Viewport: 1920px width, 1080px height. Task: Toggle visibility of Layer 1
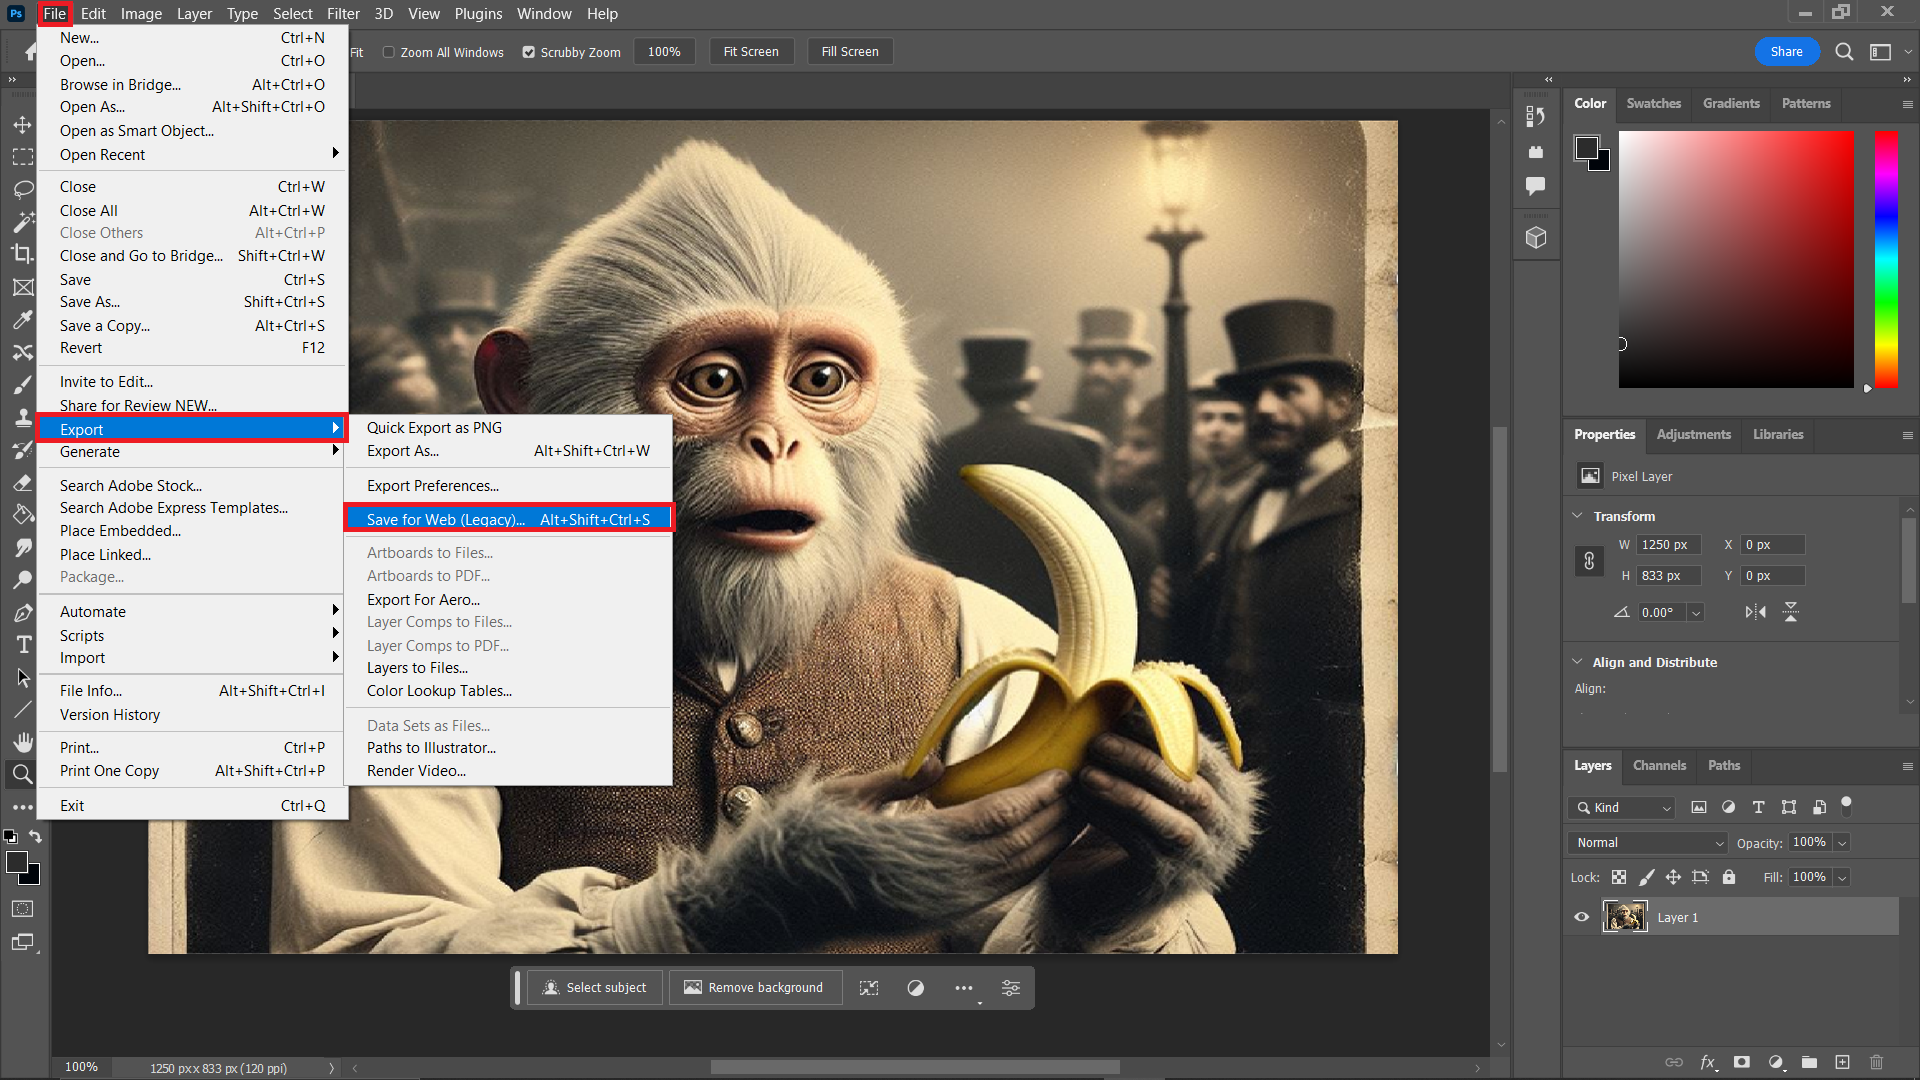tap(1581, 916)
